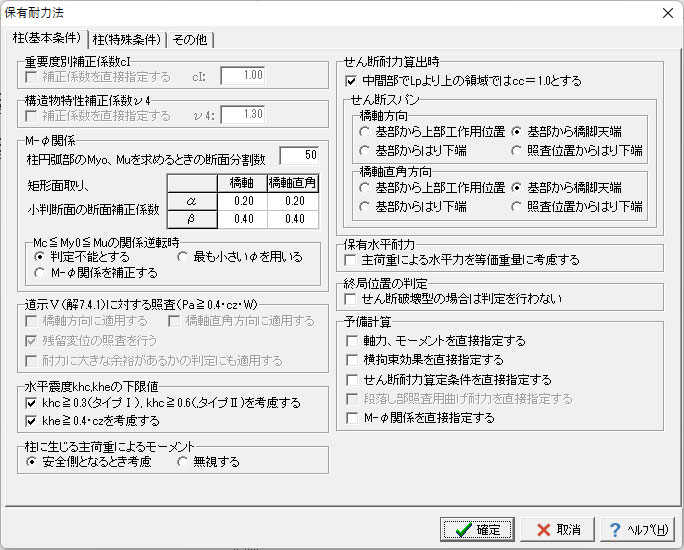Select 安全側となるとき考慮 radio option
This screenshot has width=684, height=550.
pyautogui.click(x=89, y=461)
